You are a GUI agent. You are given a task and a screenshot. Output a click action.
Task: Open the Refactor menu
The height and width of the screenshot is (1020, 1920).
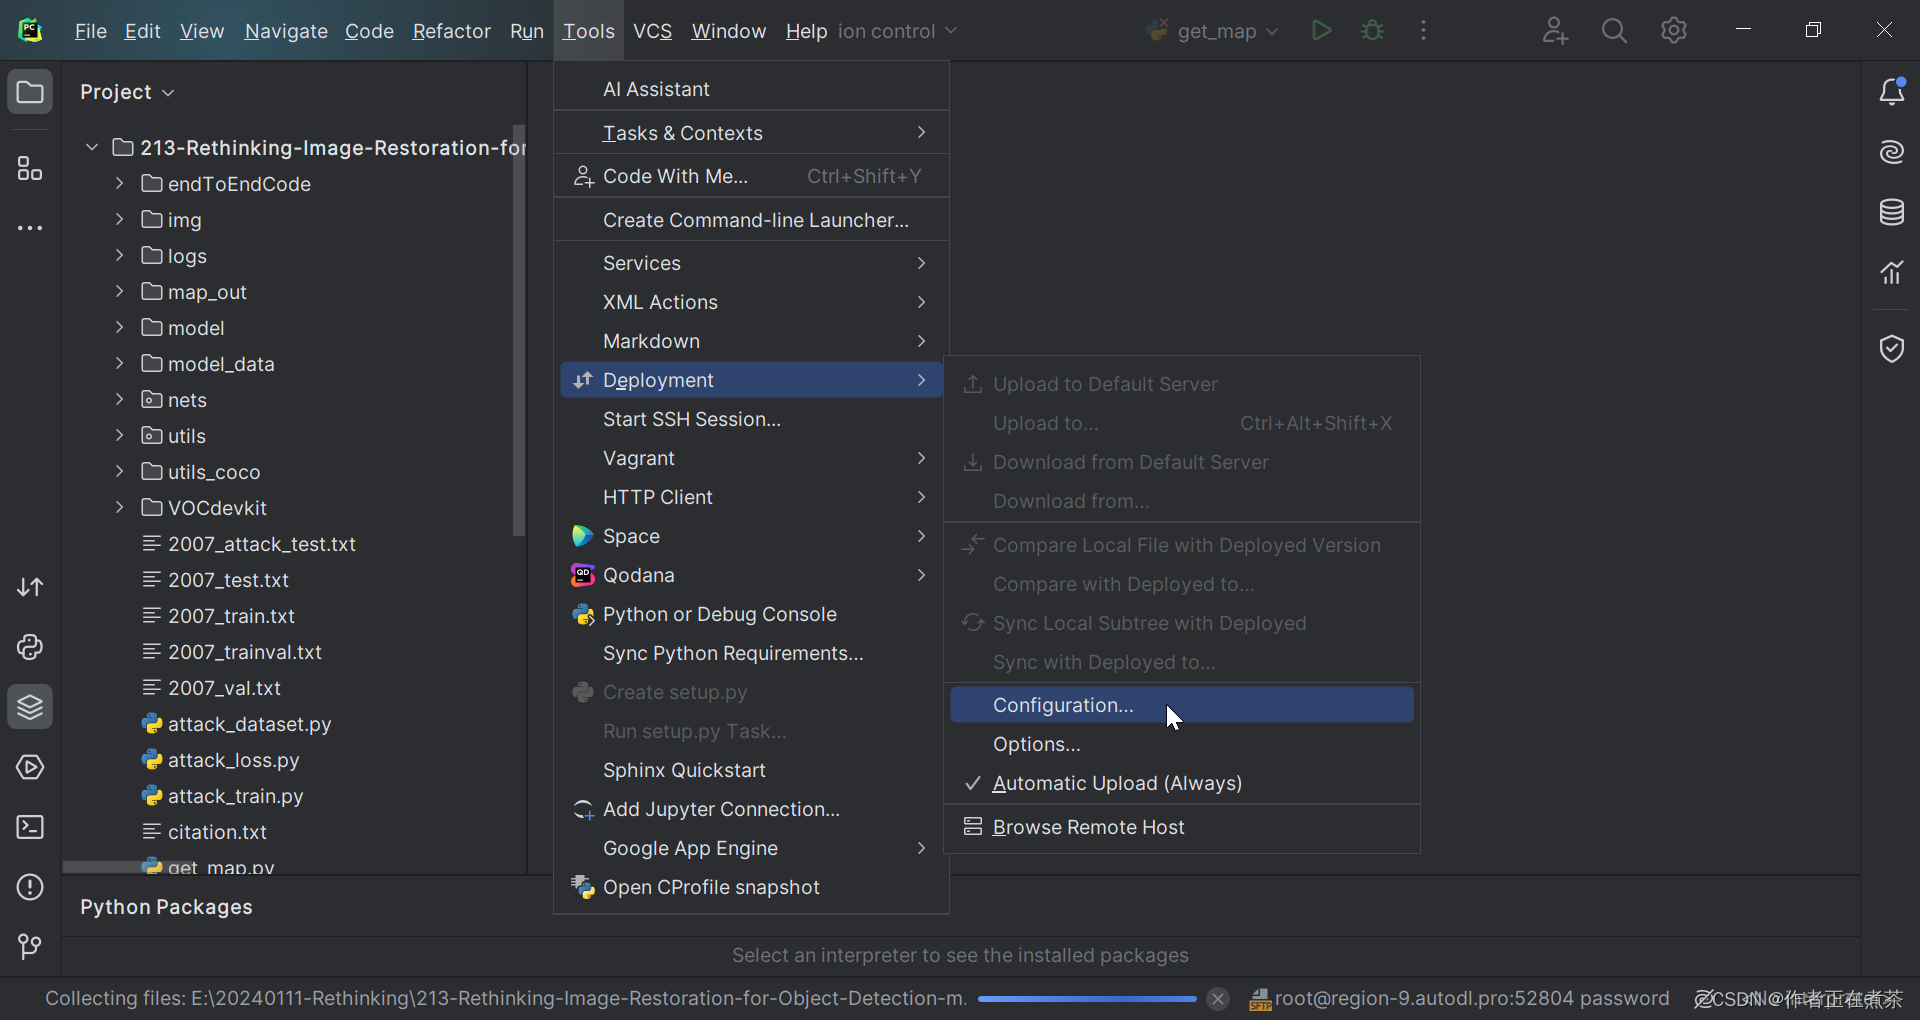coord(451,30)
